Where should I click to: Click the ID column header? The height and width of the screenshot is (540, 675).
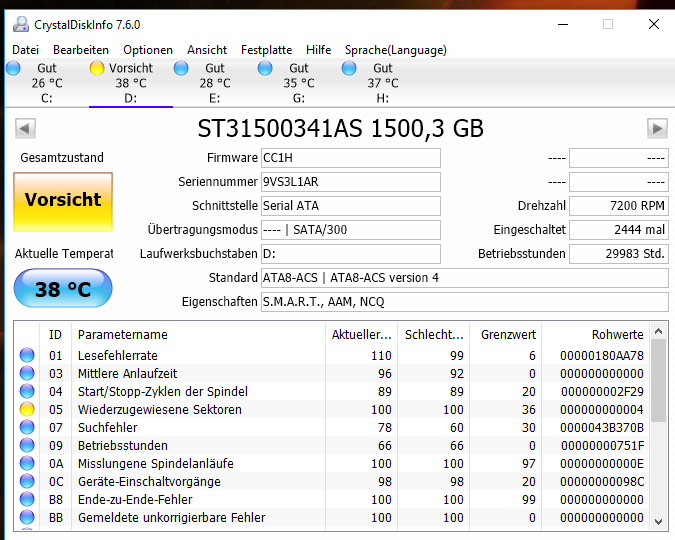(x=55, y=335)
